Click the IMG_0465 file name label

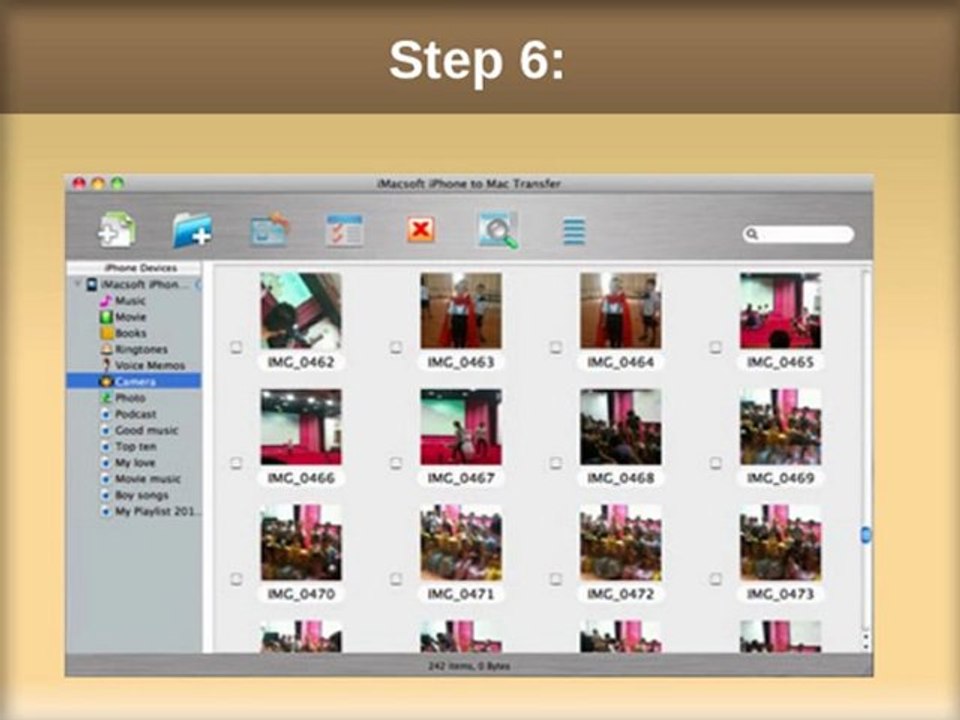point(780,362)
